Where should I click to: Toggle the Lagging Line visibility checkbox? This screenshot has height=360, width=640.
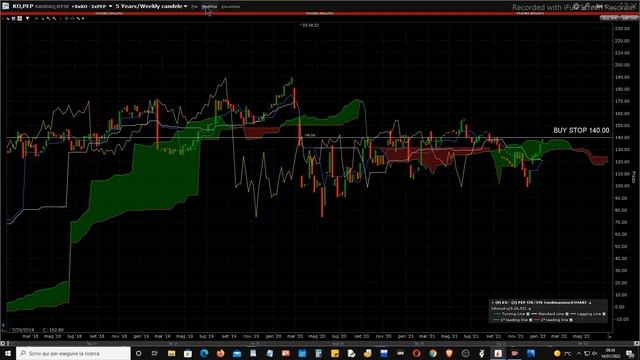coord(604,314)
